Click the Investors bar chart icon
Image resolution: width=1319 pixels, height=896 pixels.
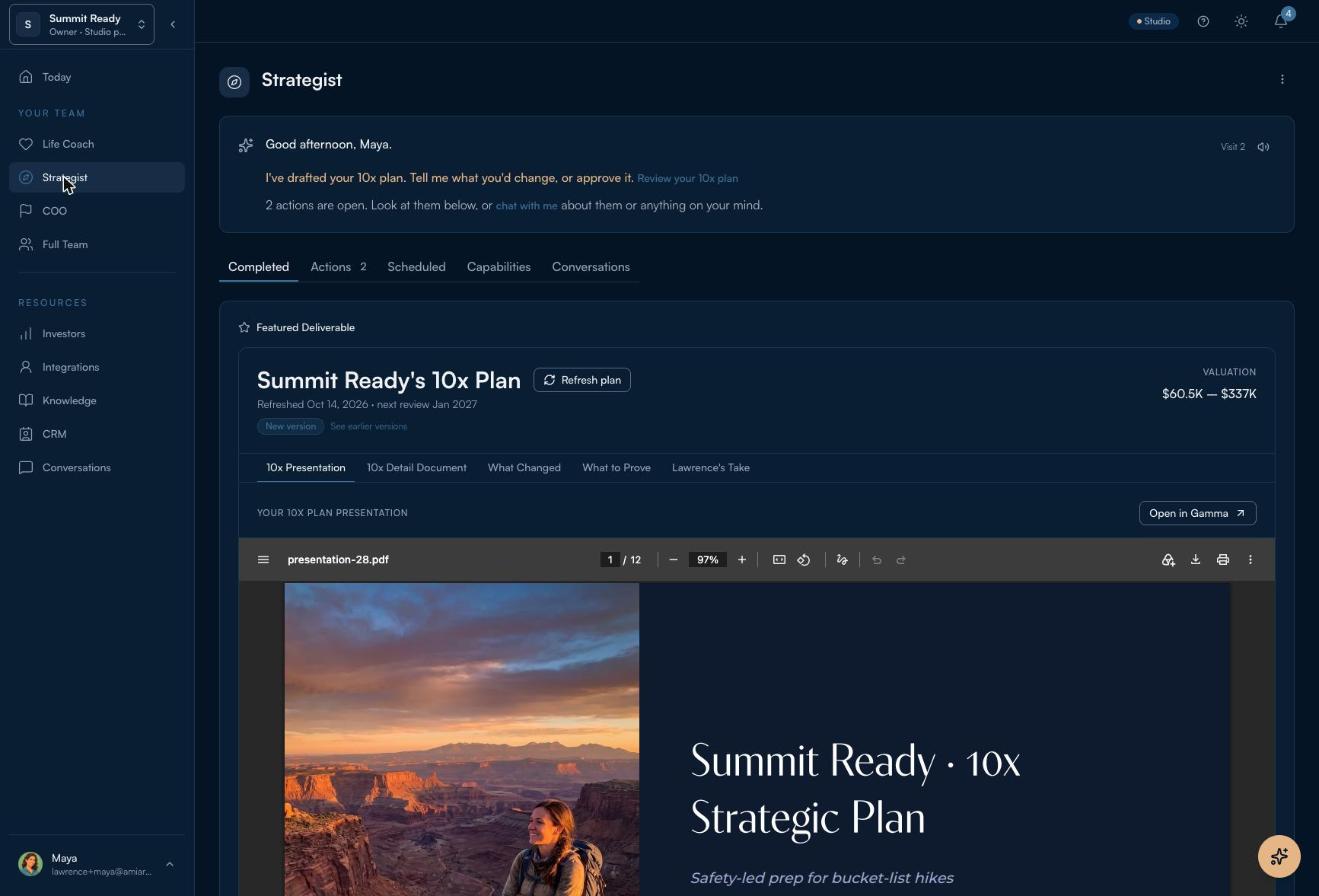26,334
